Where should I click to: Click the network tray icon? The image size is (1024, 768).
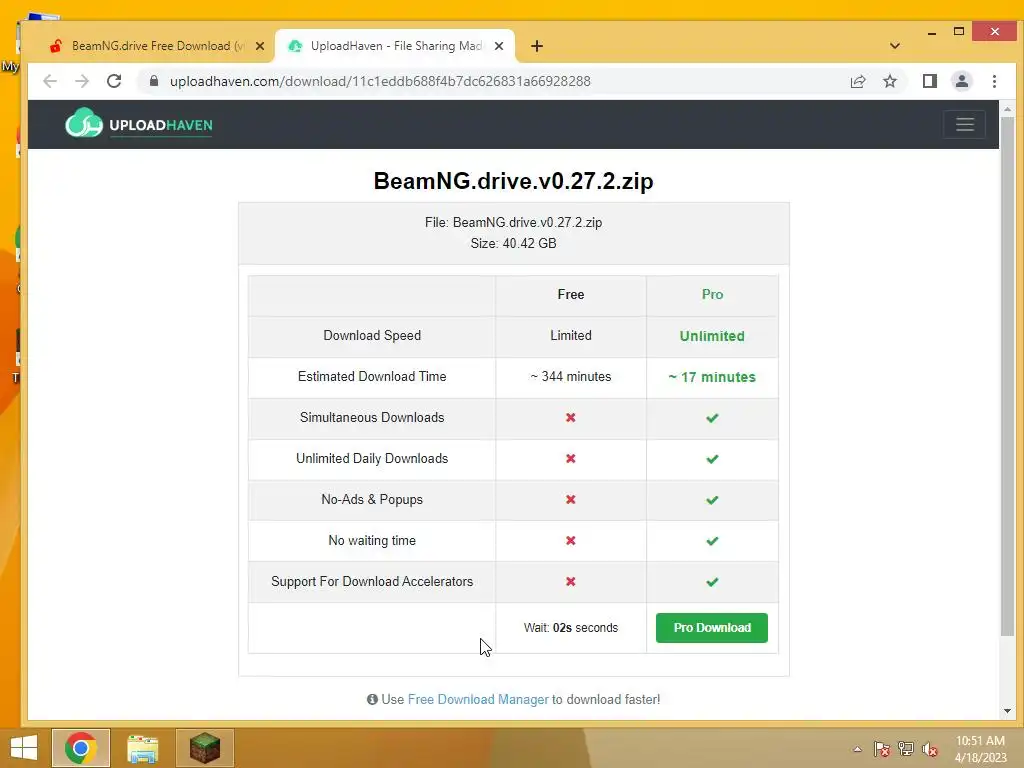(906, 749)
